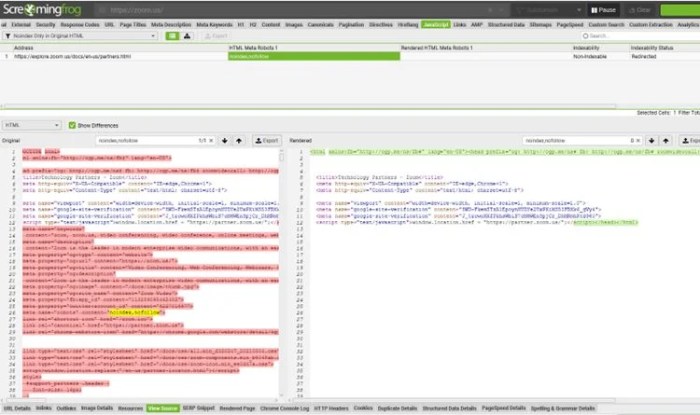Click highlighted noindex,nofollow text in Original source
This screenshot has height=415, width=700.
click(134, 313)
